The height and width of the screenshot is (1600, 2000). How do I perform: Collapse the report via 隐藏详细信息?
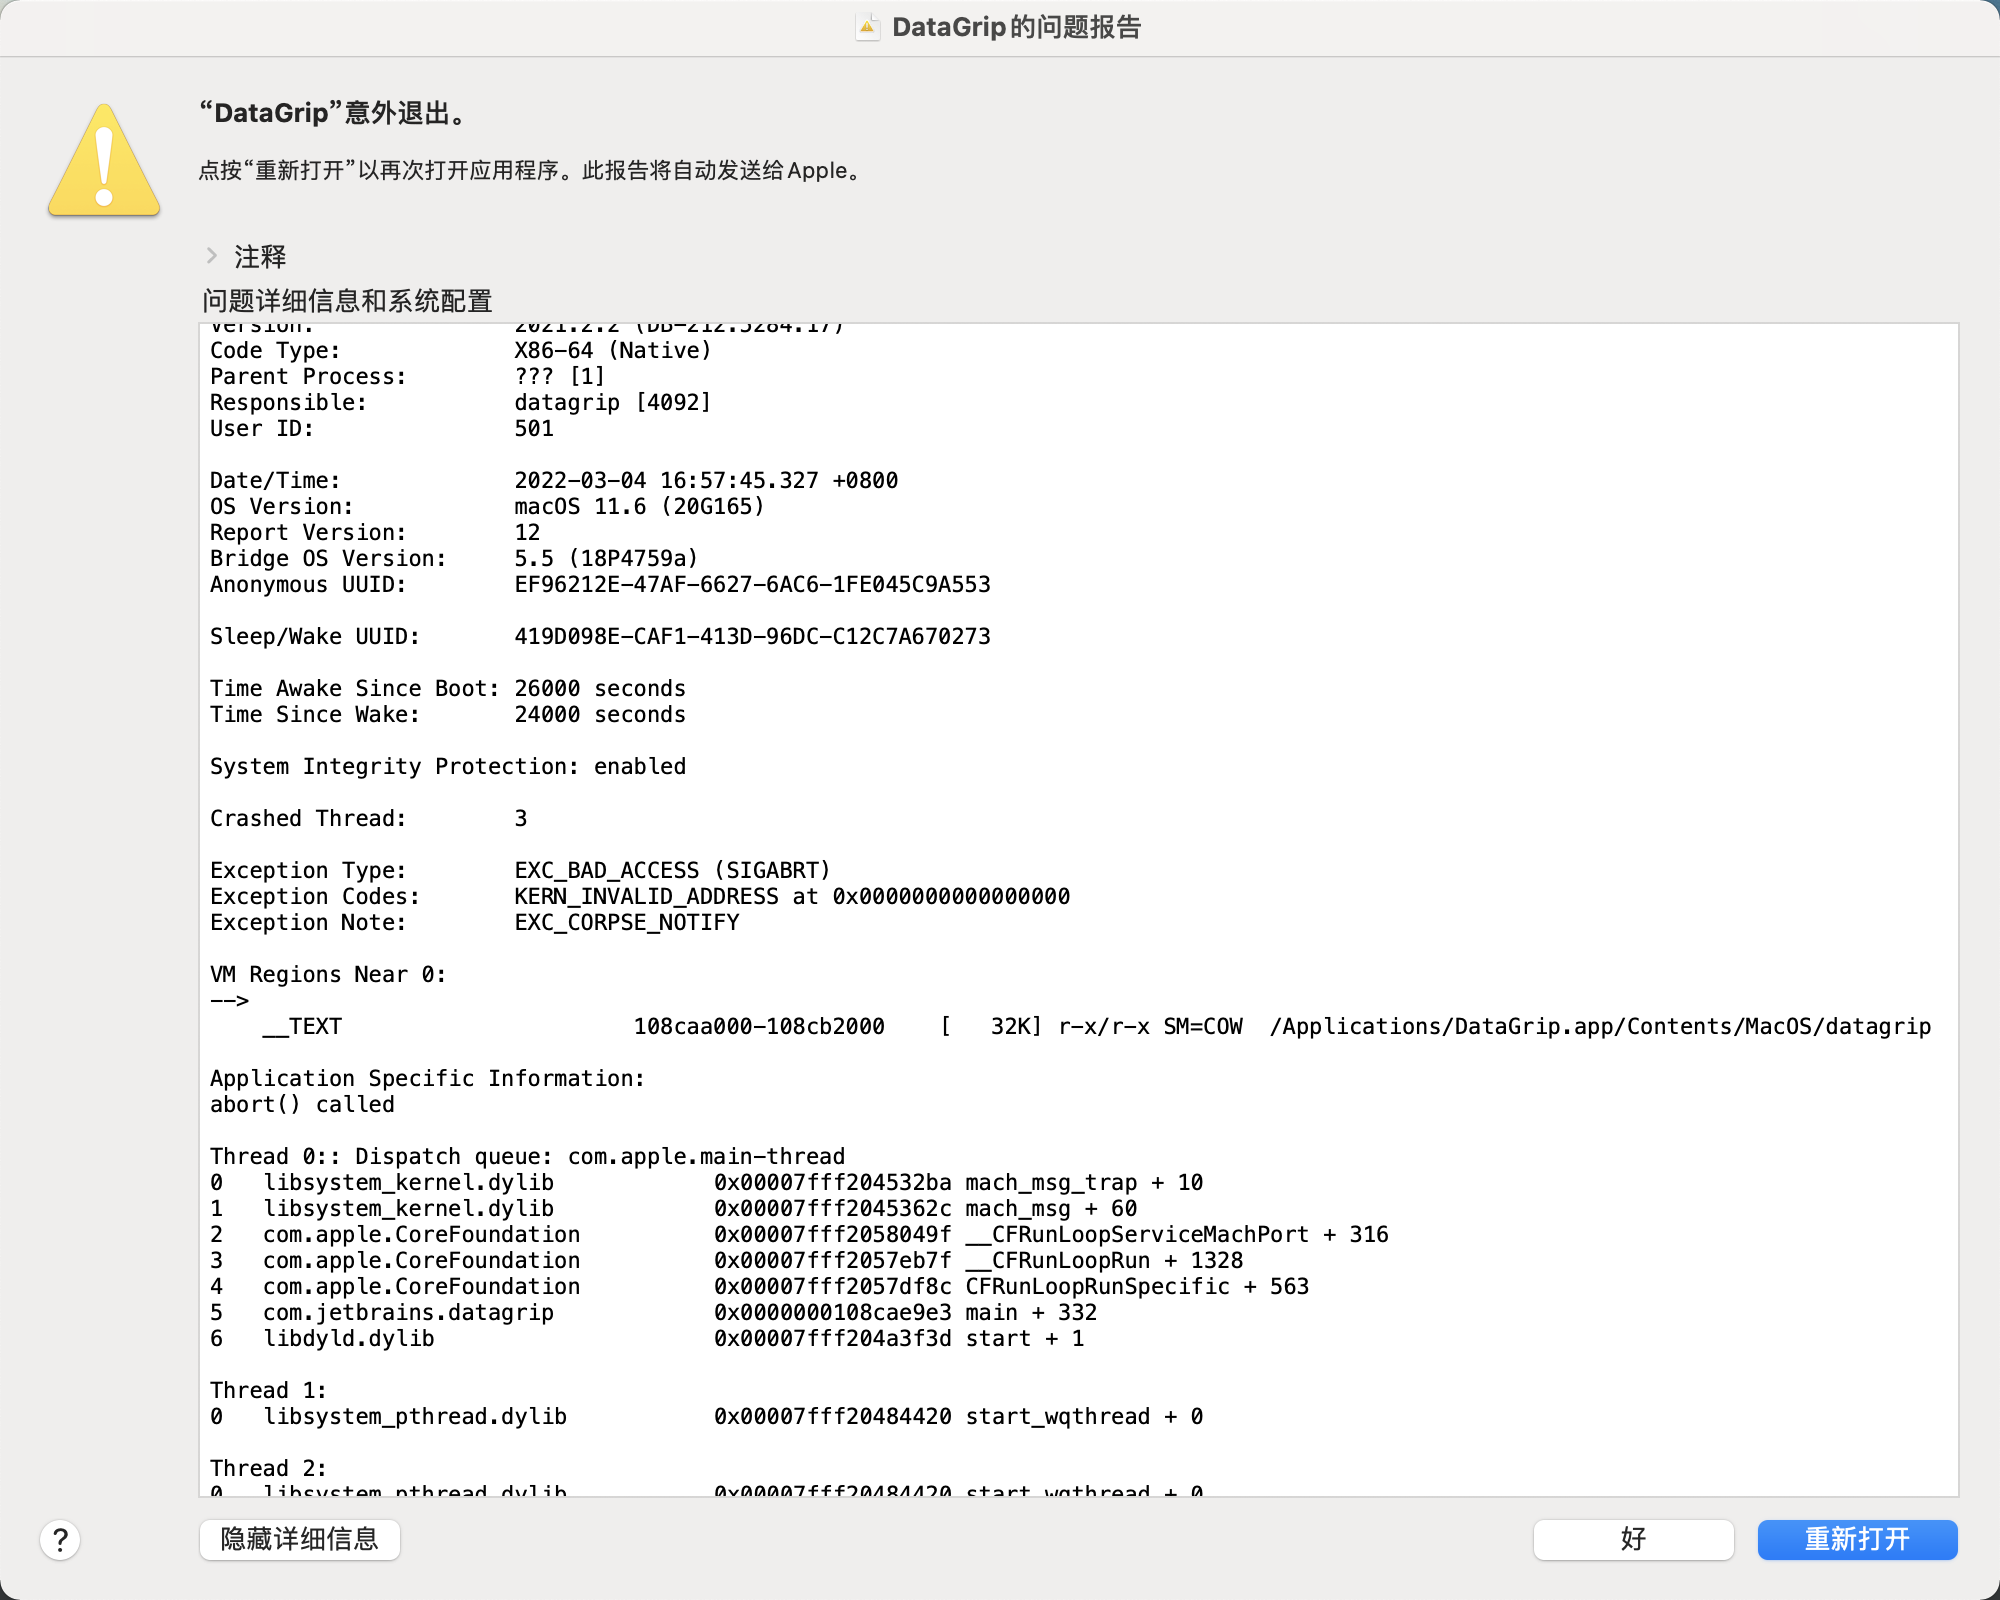tap(299, 1540)
